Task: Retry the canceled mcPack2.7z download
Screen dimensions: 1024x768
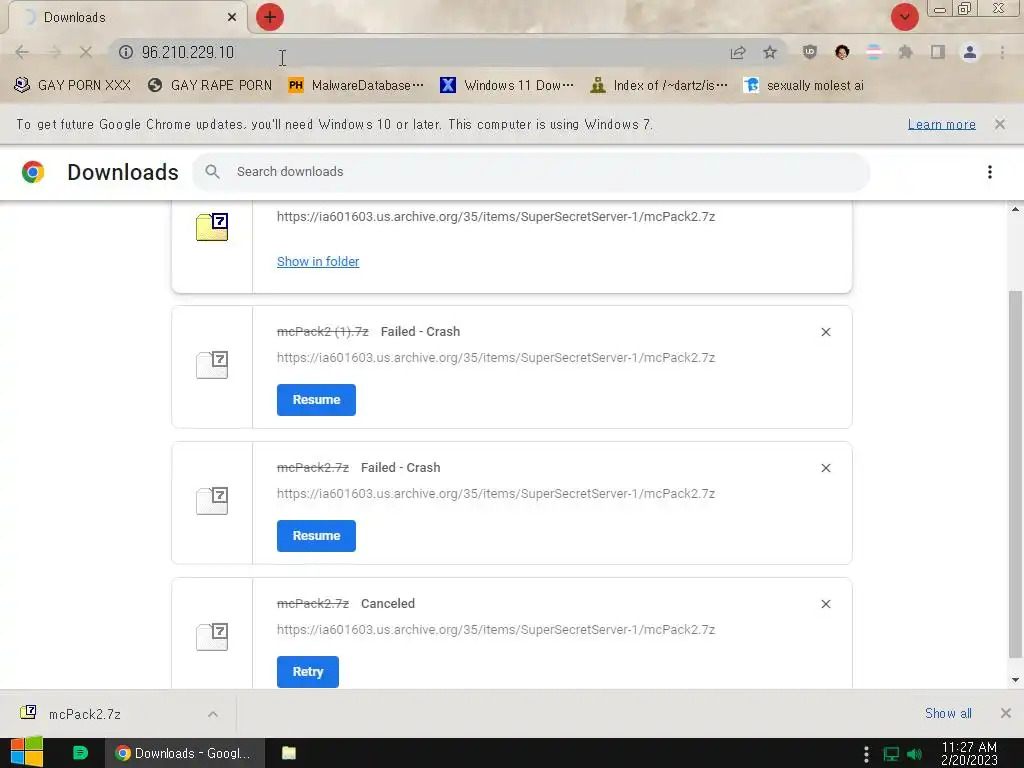Action: 308,671
